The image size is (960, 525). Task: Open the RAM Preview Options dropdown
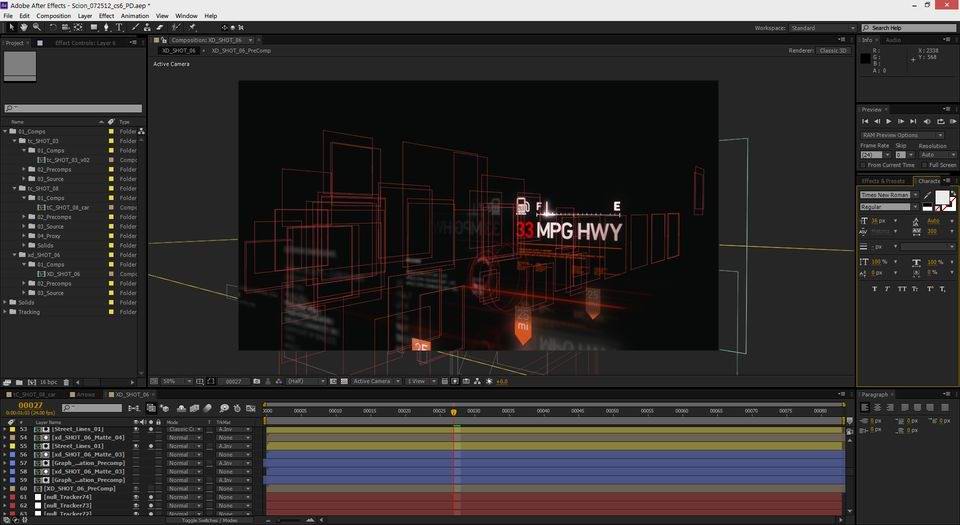[x=902, y=135]
